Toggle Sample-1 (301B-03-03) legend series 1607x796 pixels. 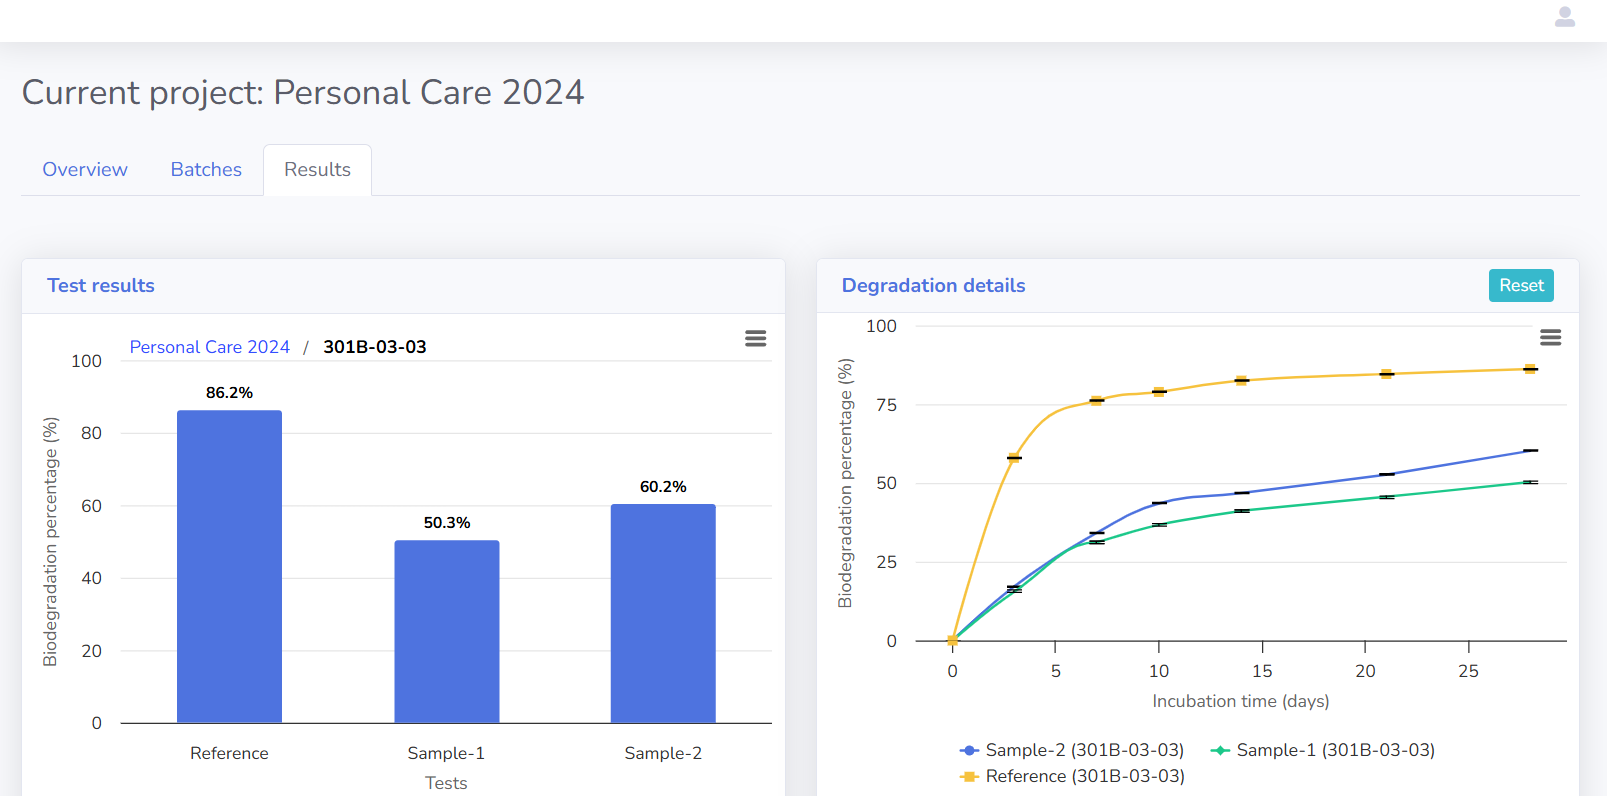coord(1323,750)
